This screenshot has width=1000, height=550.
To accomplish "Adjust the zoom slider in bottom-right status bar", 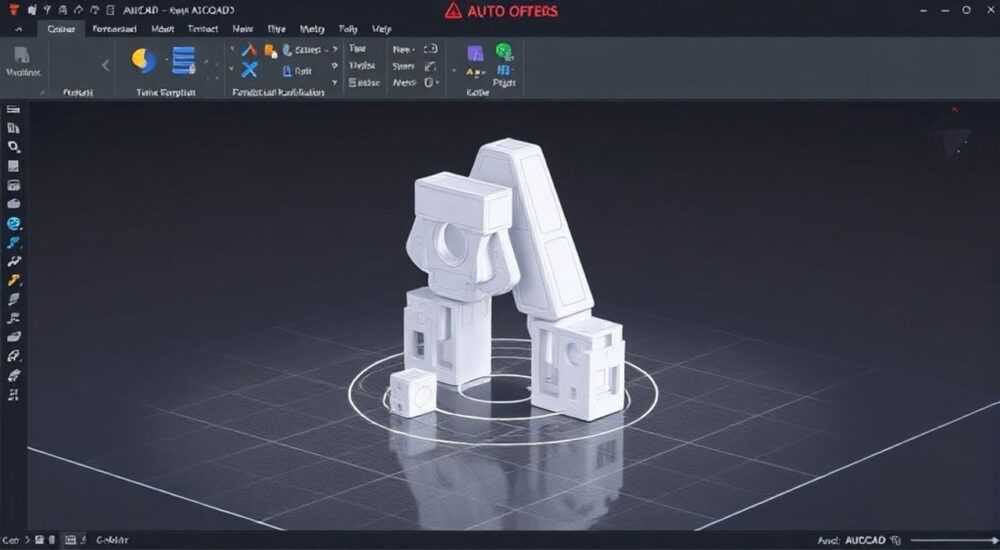I will [954, 540].
